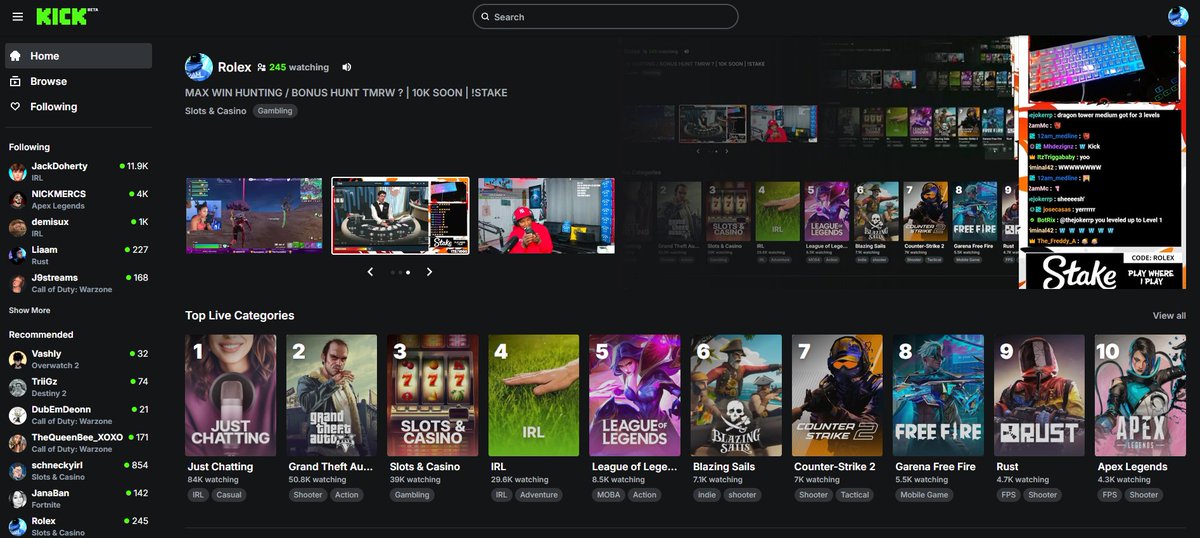Open Vashly recommended channel
Screen dimensions: 1200x538
coord(78,360)
